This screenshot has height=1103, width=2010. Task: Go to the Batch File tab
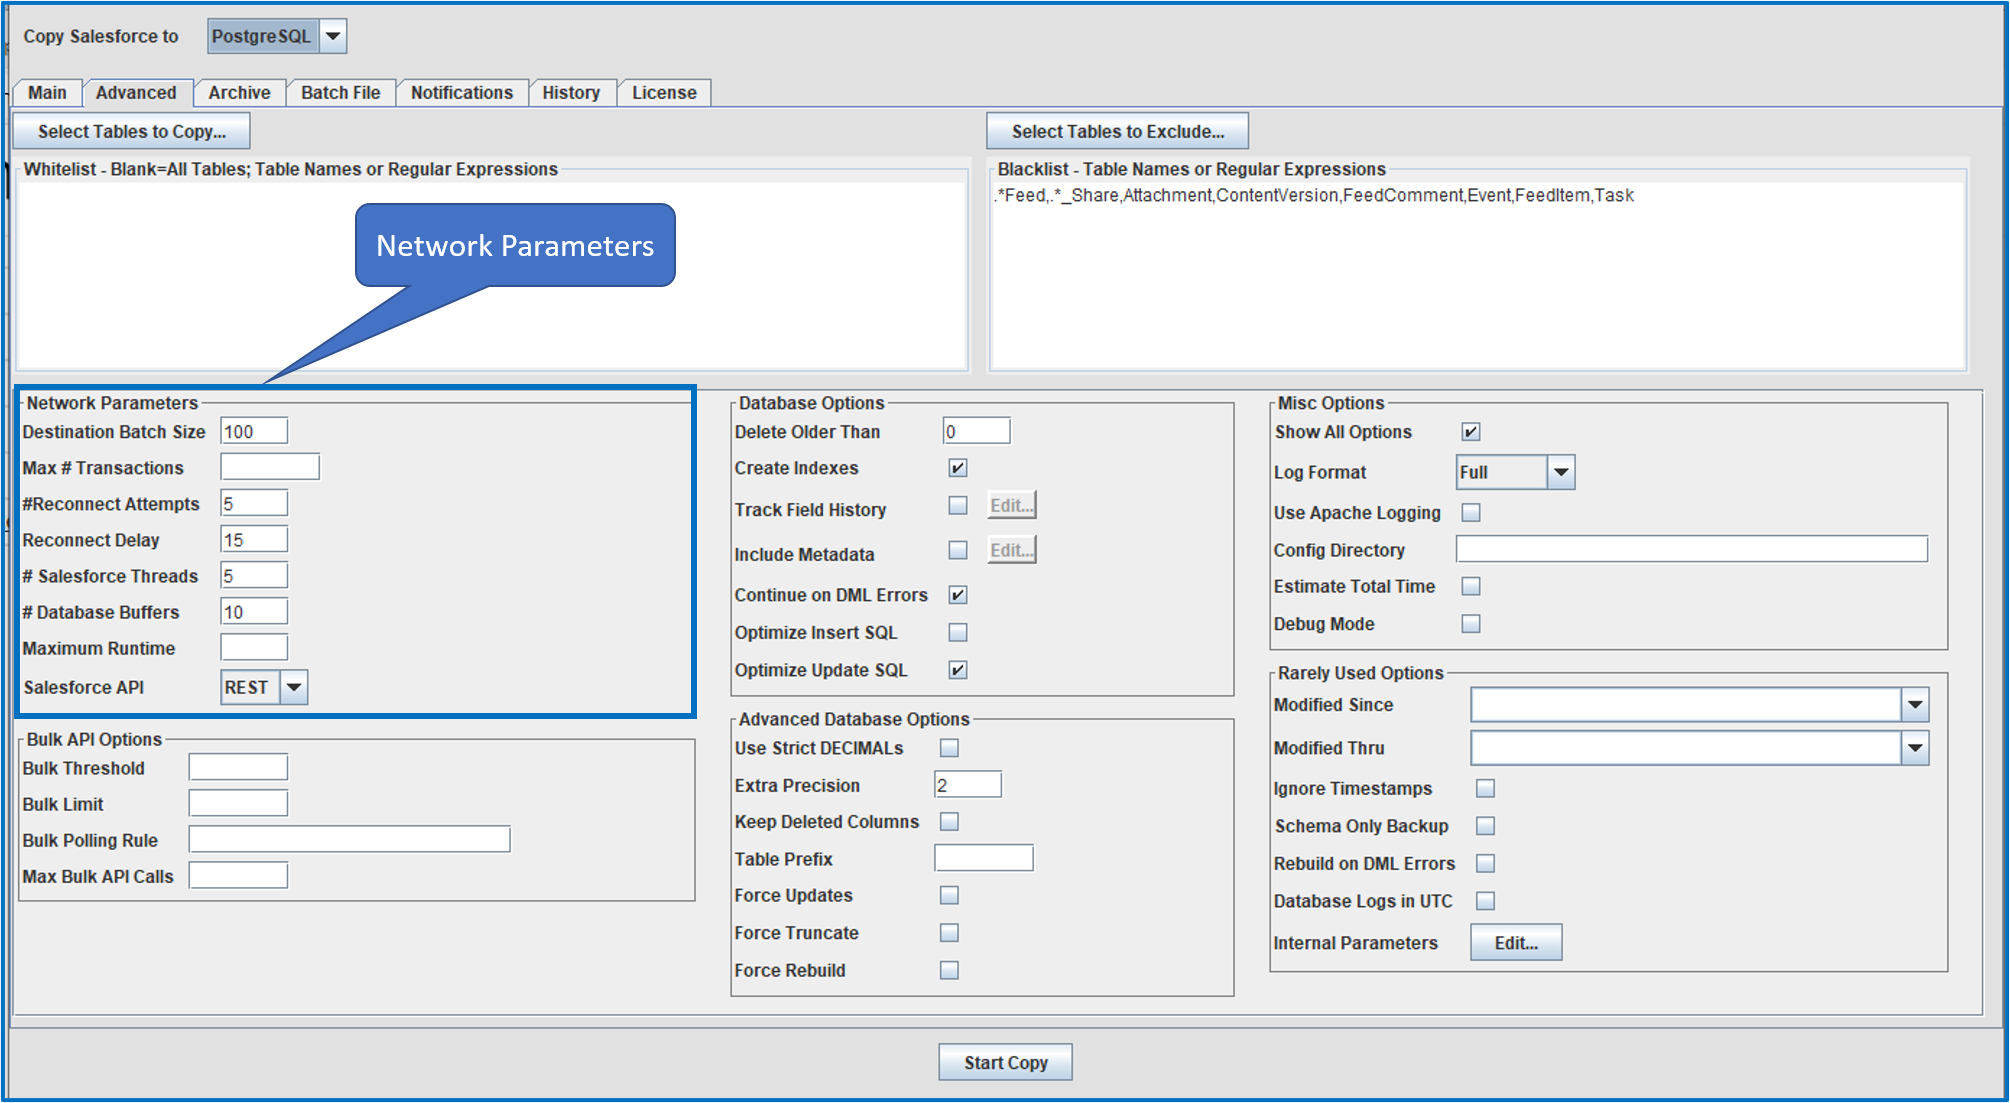click(341, 93)
